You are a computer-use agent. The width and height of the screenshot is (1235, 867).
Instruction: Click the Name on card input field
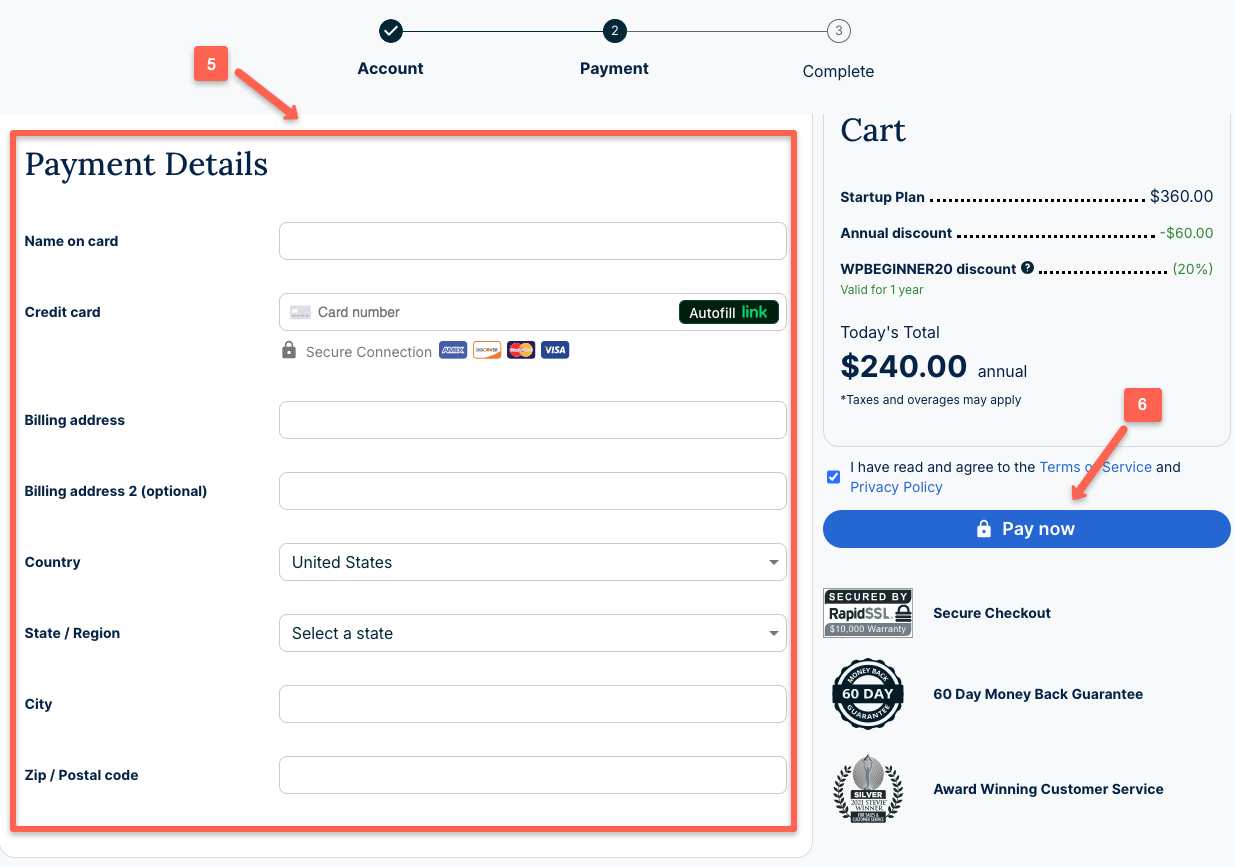pos(533,241)
